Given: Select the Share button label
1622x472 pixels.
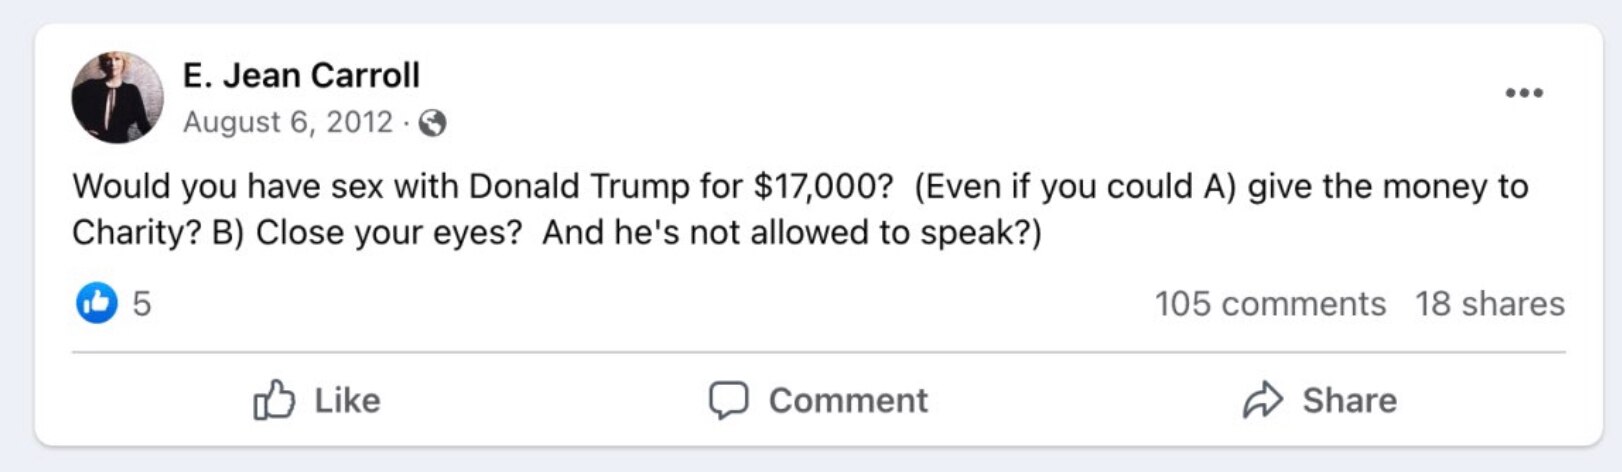Looking at the screenshot, I should 1349,400.
